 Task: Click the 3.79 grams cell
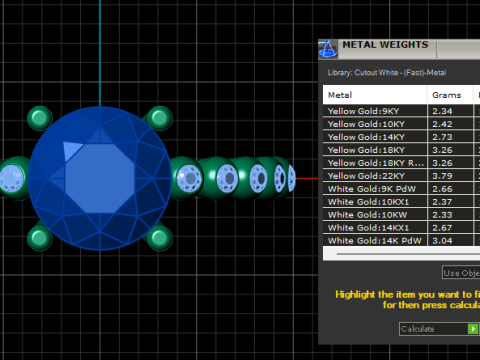(450, 176)
